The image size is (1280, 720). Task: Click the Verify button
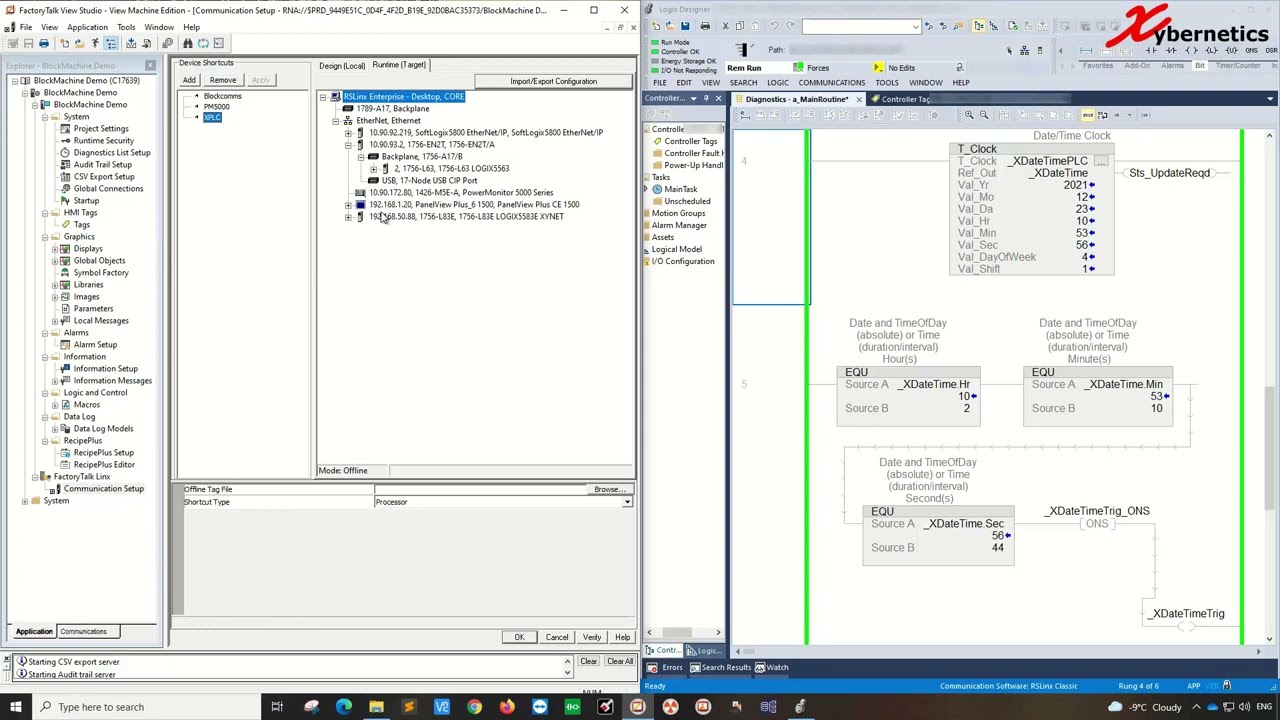point(592,637)
